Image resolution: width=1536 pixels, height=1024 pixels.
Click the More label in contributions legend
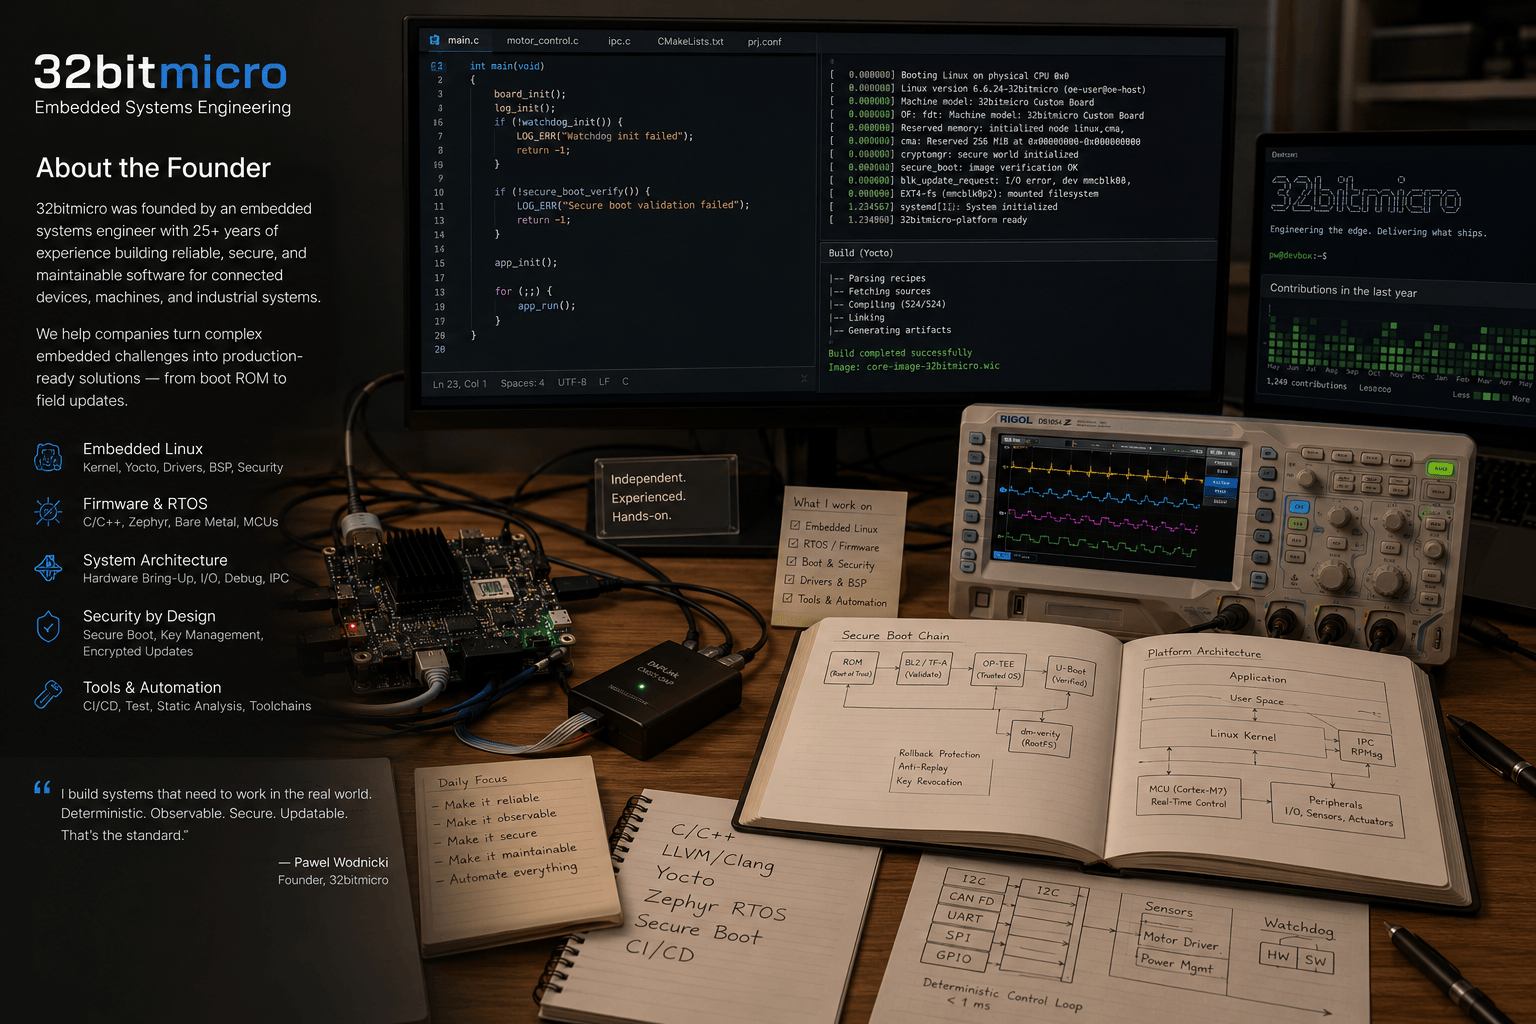tap(1521, 399)
